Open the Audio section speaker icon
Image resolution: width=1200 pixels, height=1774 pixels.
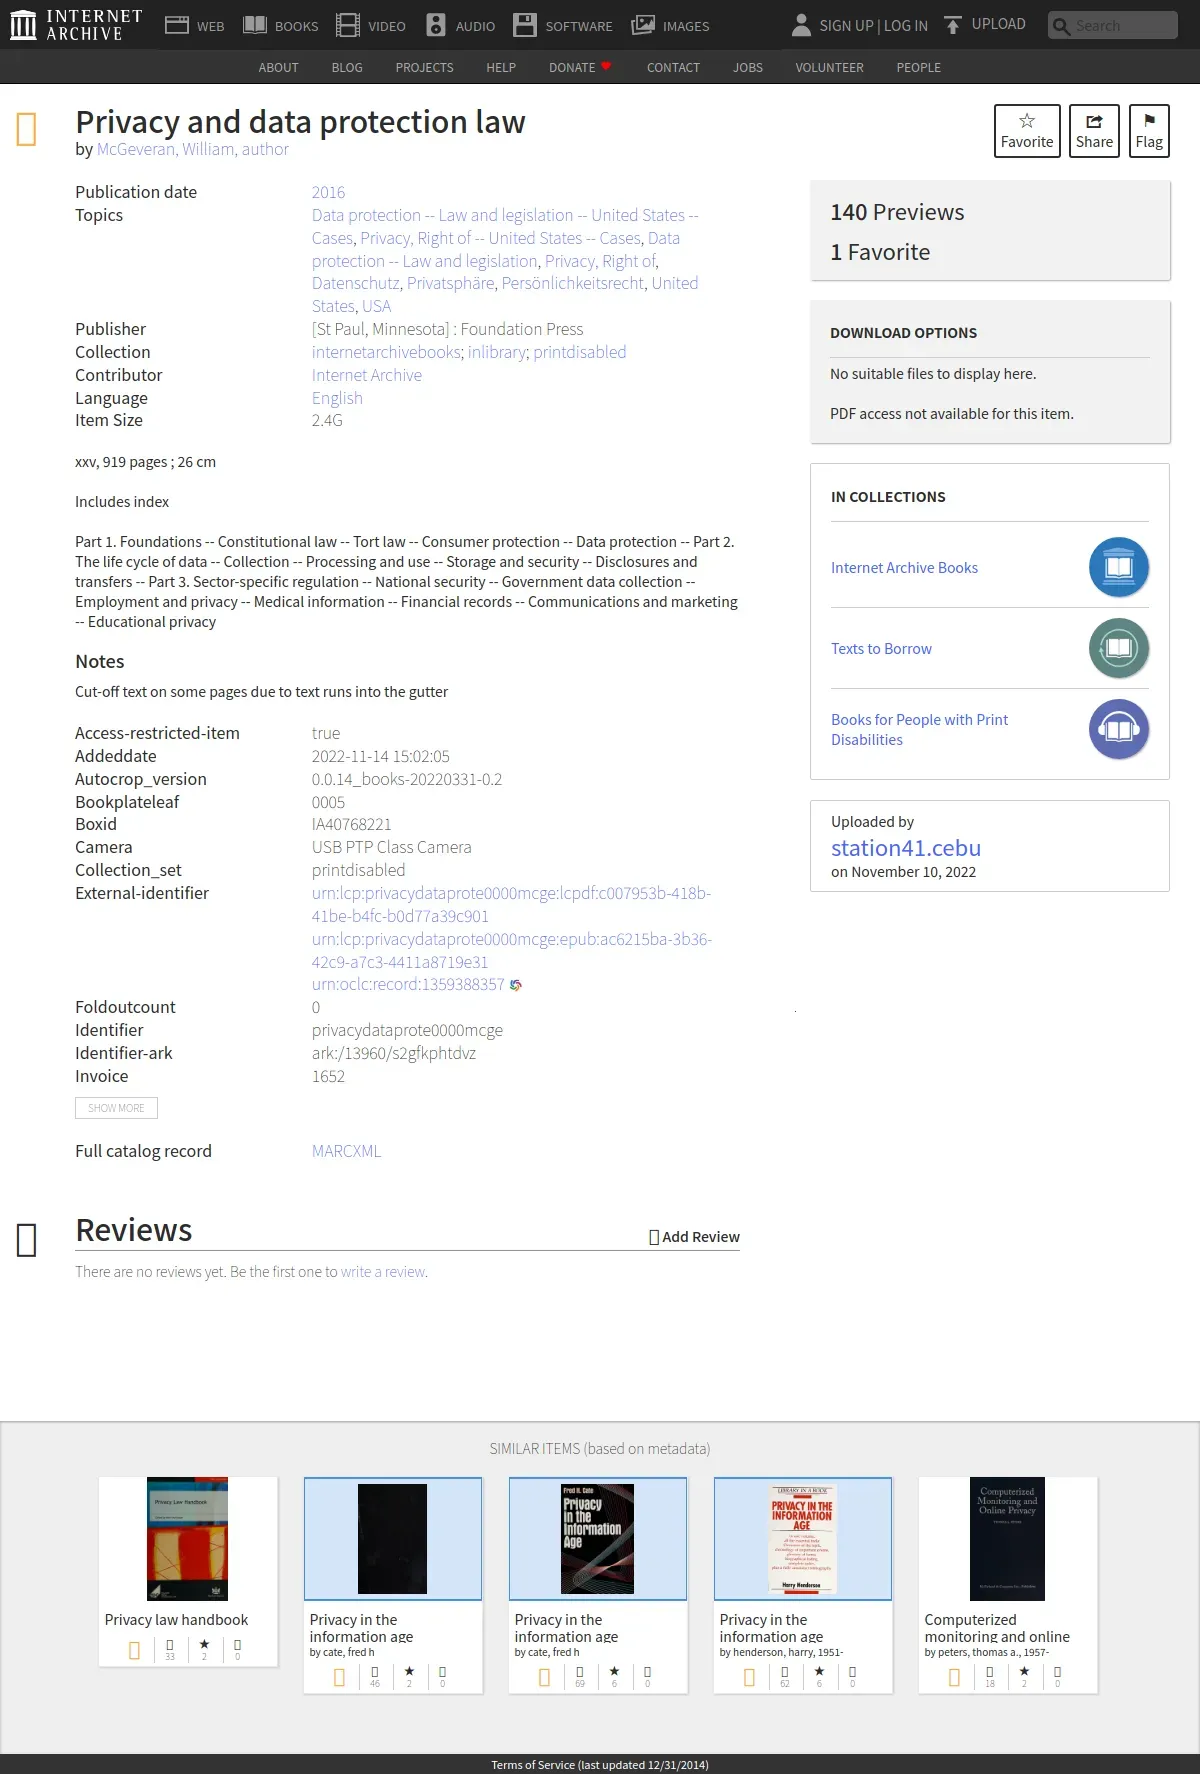click(x=436, y=25)
